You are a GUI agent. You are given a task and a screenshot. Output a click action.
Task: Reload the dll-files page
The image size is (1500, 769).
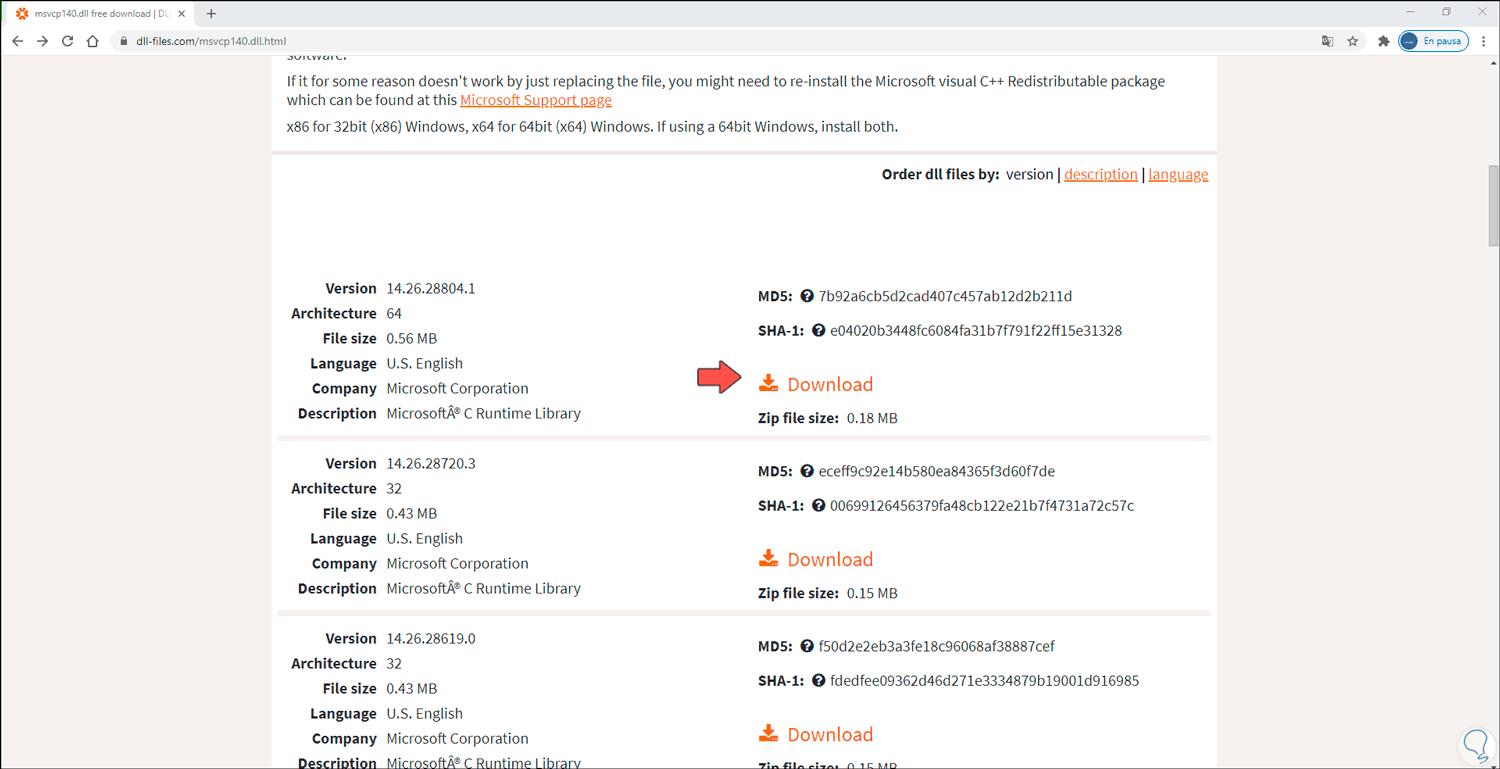point(67,41)
